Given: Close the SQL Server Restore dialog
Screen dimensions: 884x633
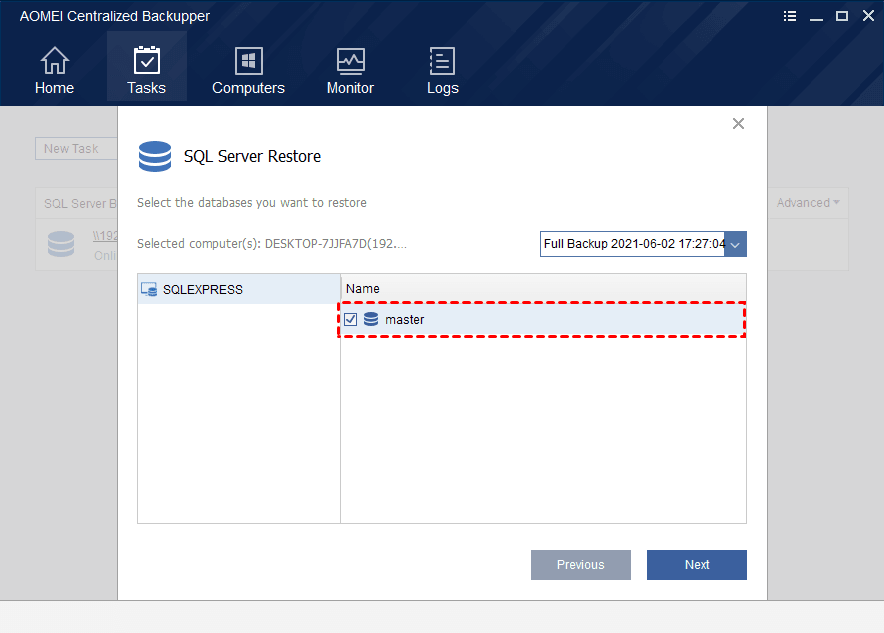Looking at the screenshot, I should pos(738,123).
